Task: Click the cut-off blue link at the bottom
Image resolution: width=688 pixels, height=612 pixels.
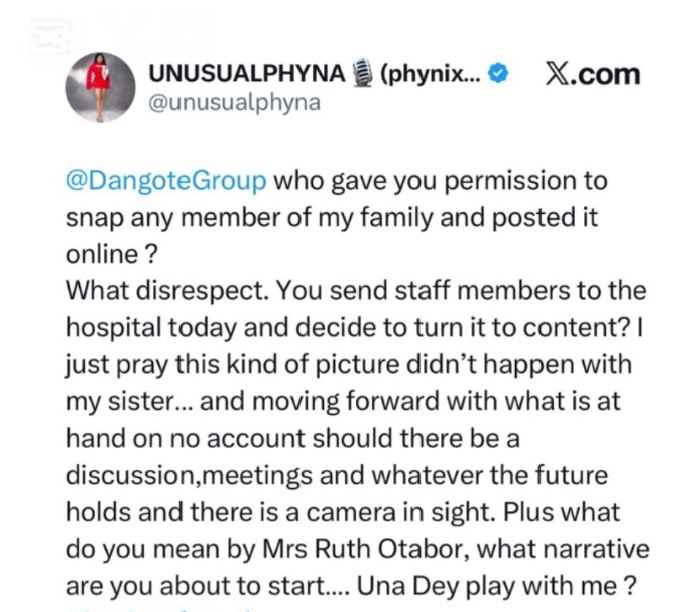Action: [150, 607]
